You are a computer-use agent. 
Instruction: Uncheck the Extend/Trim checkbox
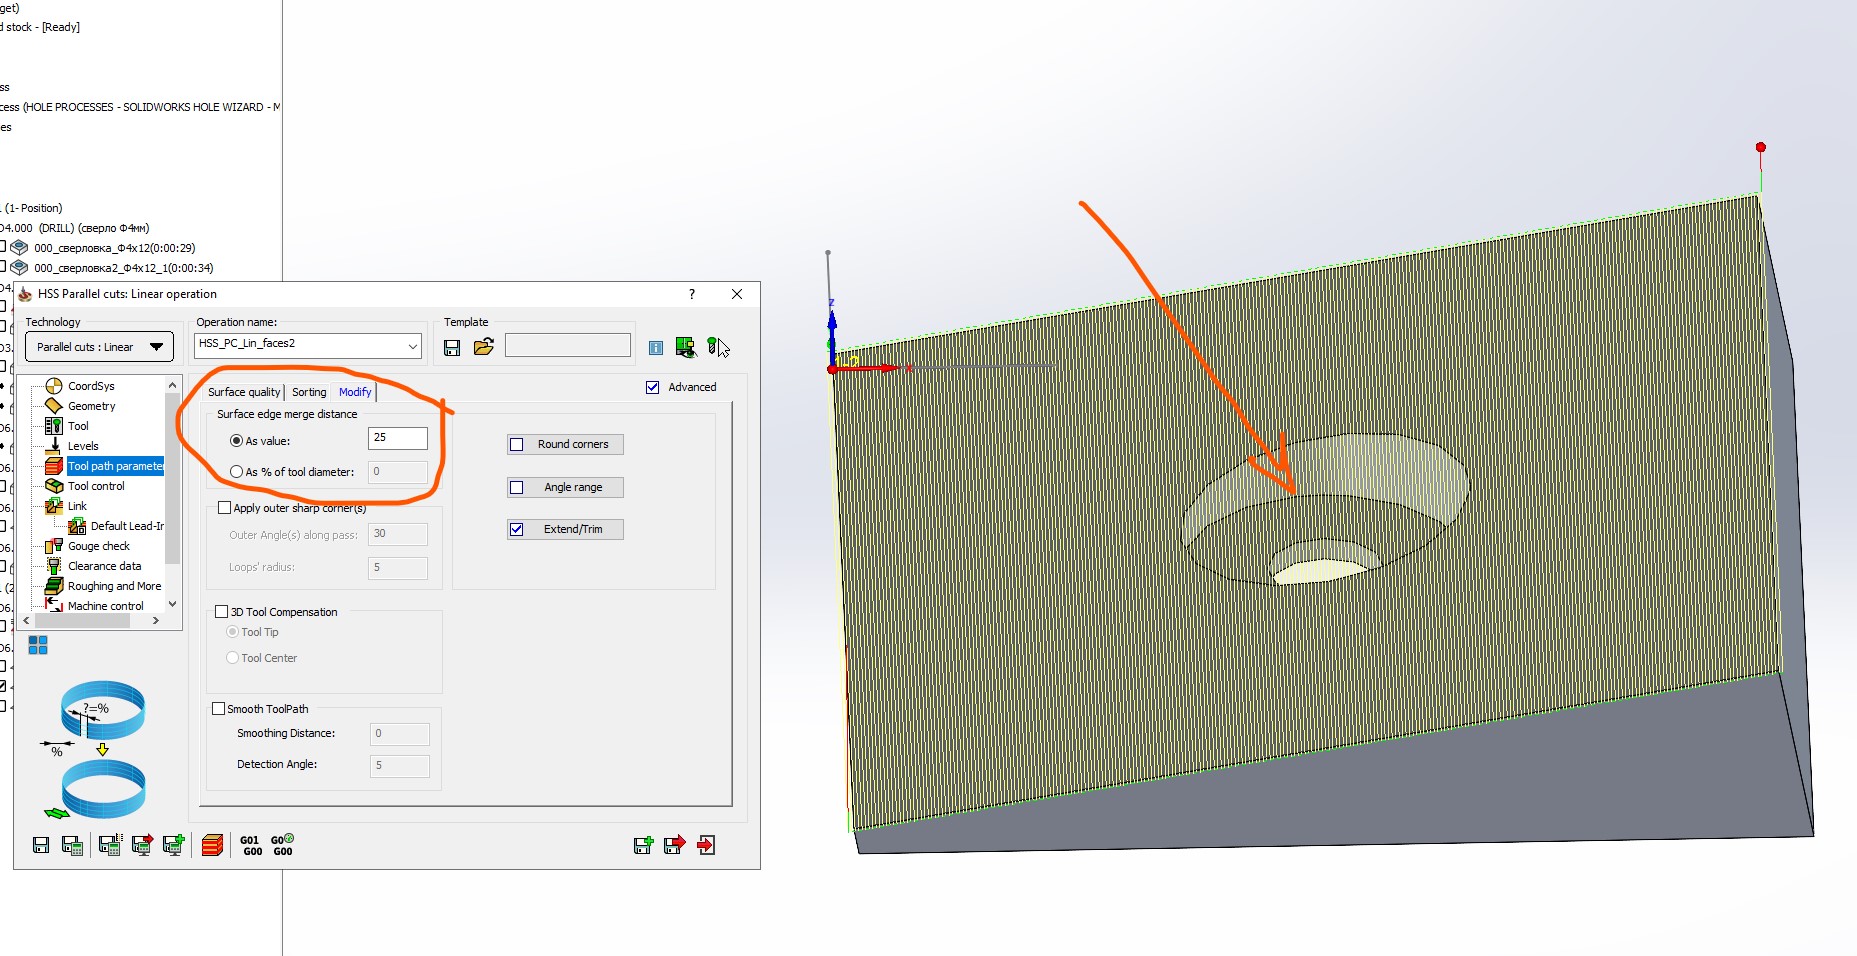point(517,529)
